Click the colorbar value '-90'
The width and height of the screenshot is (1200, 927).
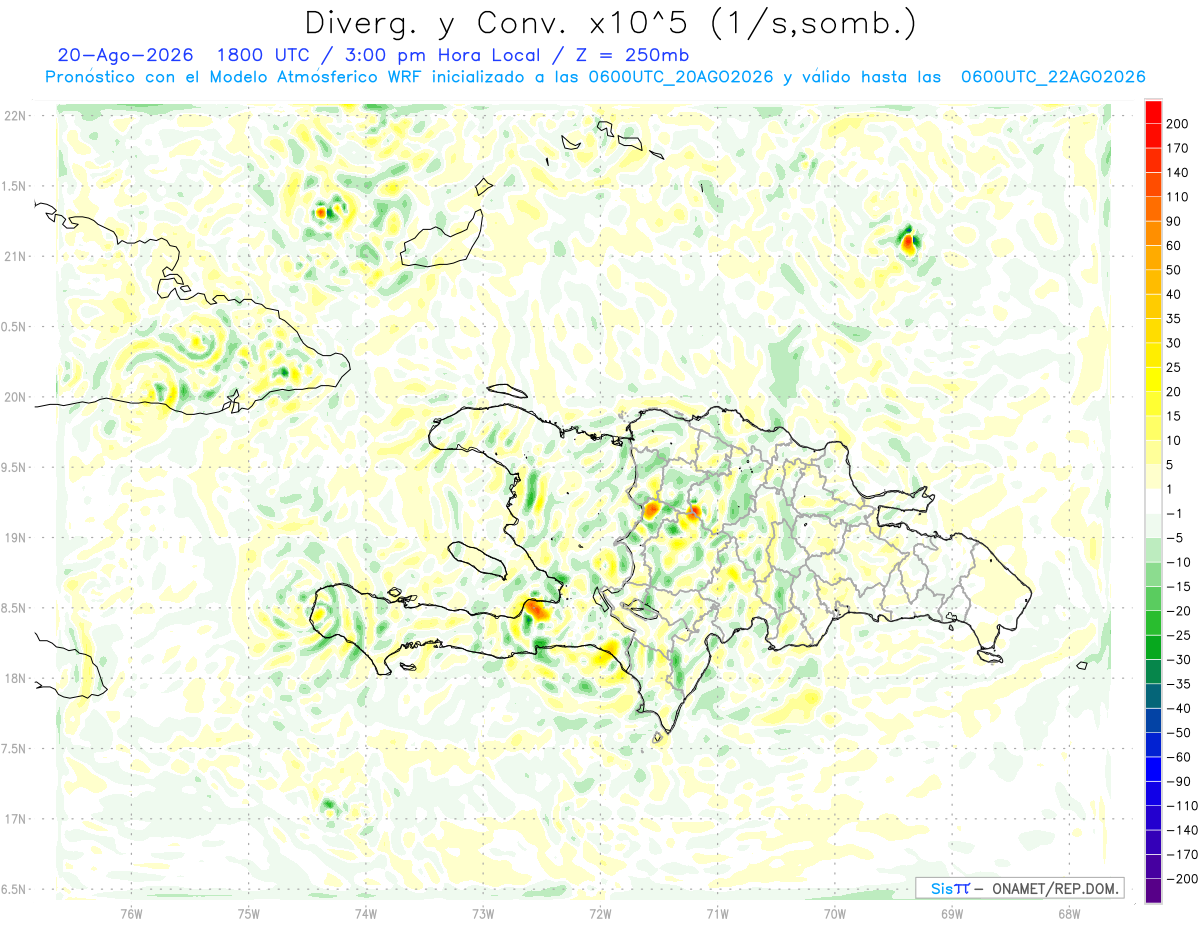(x=1177, y=781)
